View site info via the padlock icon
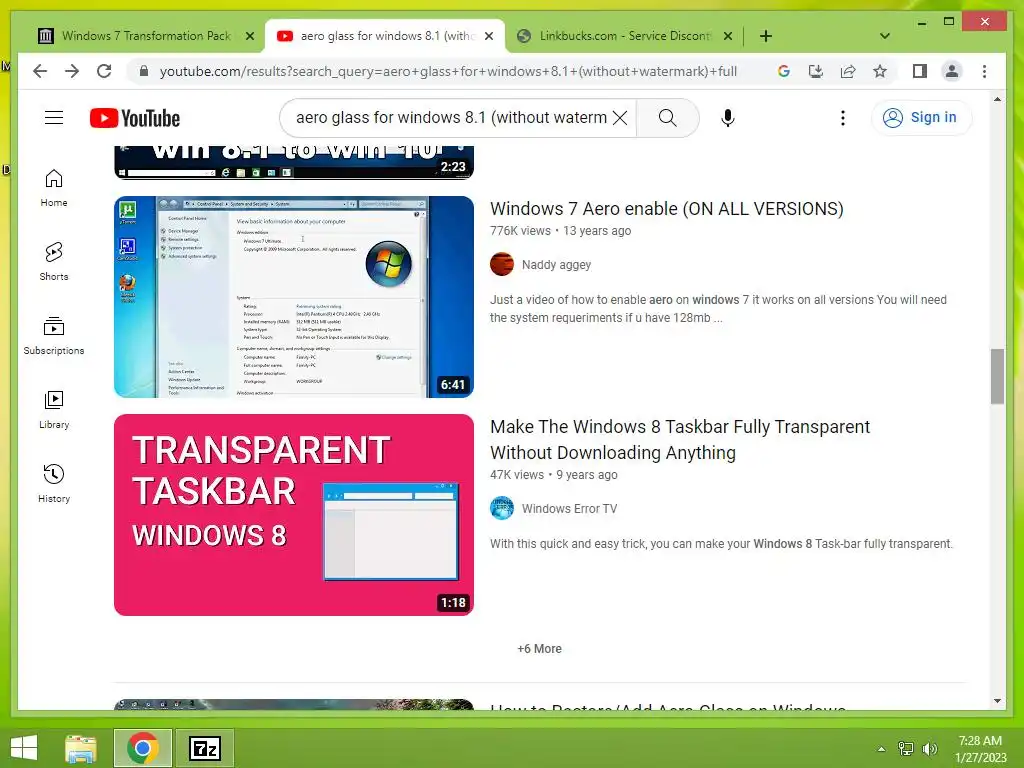1024x768 pixels. pyautogui.click(x=144, y=71)
